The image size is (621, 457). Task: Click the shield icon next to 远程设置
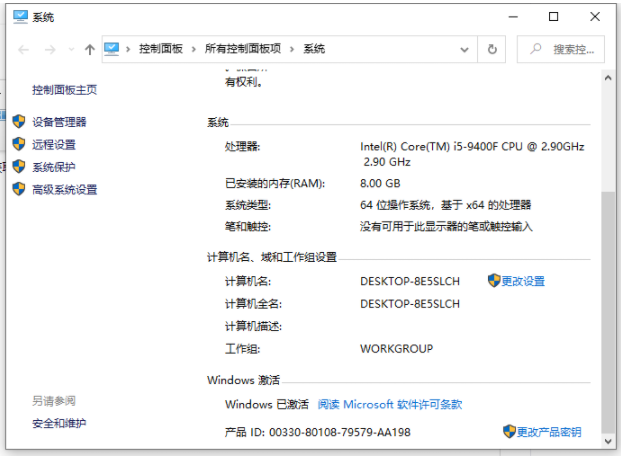click(18, 144)
